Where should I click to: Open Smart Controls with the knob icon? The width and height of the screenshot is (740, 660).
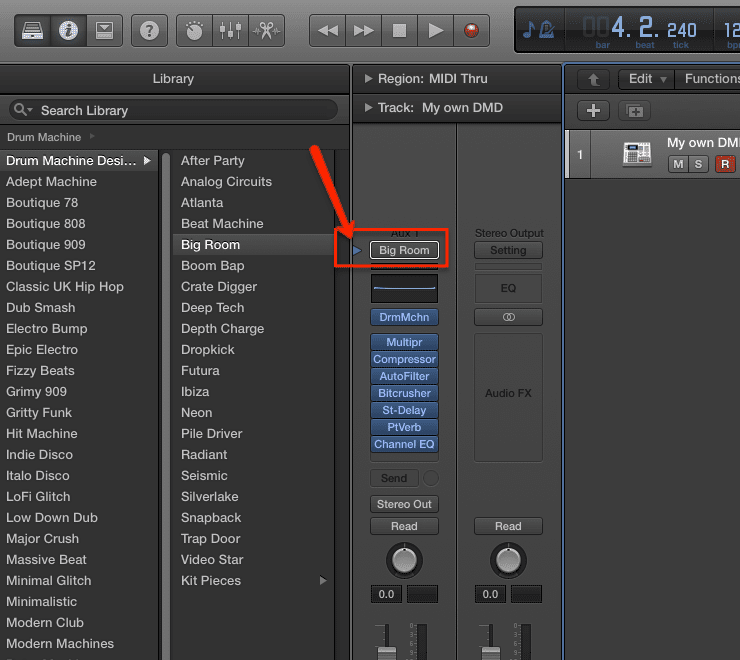click(x=195, y=30)
